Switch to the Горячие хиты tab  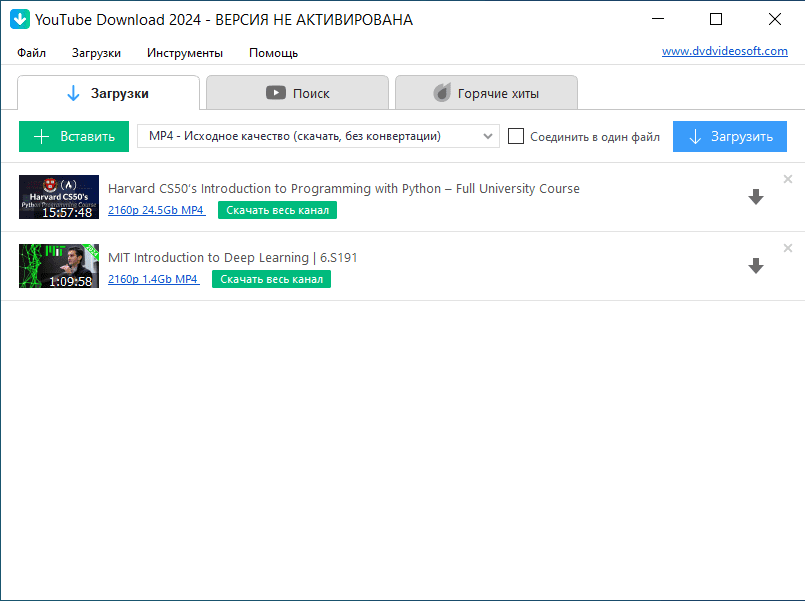pyautogui.click(x=486, y=93)
